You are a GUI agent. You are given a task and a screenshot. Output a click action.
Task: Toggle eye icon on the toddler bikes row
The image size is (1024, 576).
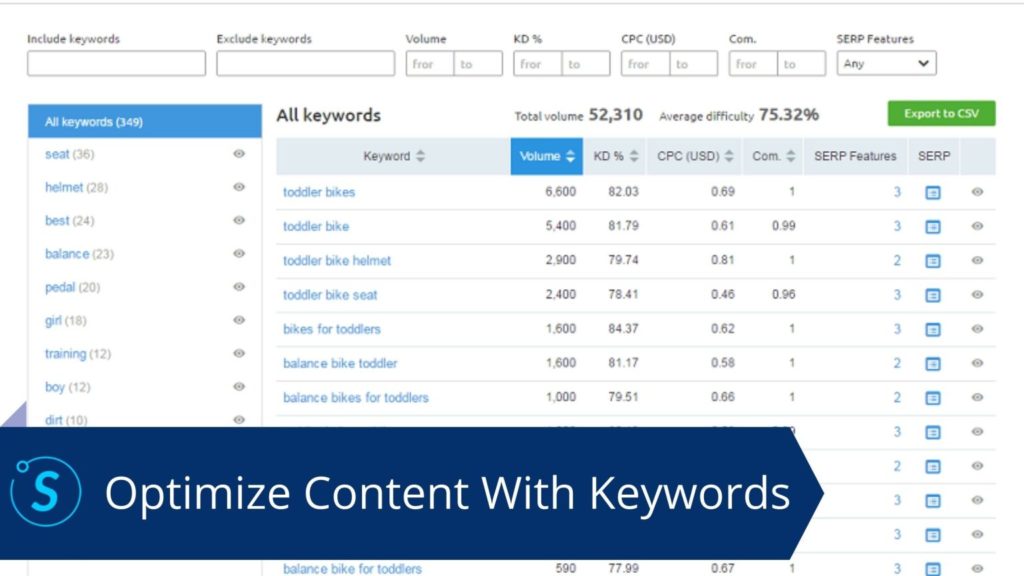tap(977, 192)
